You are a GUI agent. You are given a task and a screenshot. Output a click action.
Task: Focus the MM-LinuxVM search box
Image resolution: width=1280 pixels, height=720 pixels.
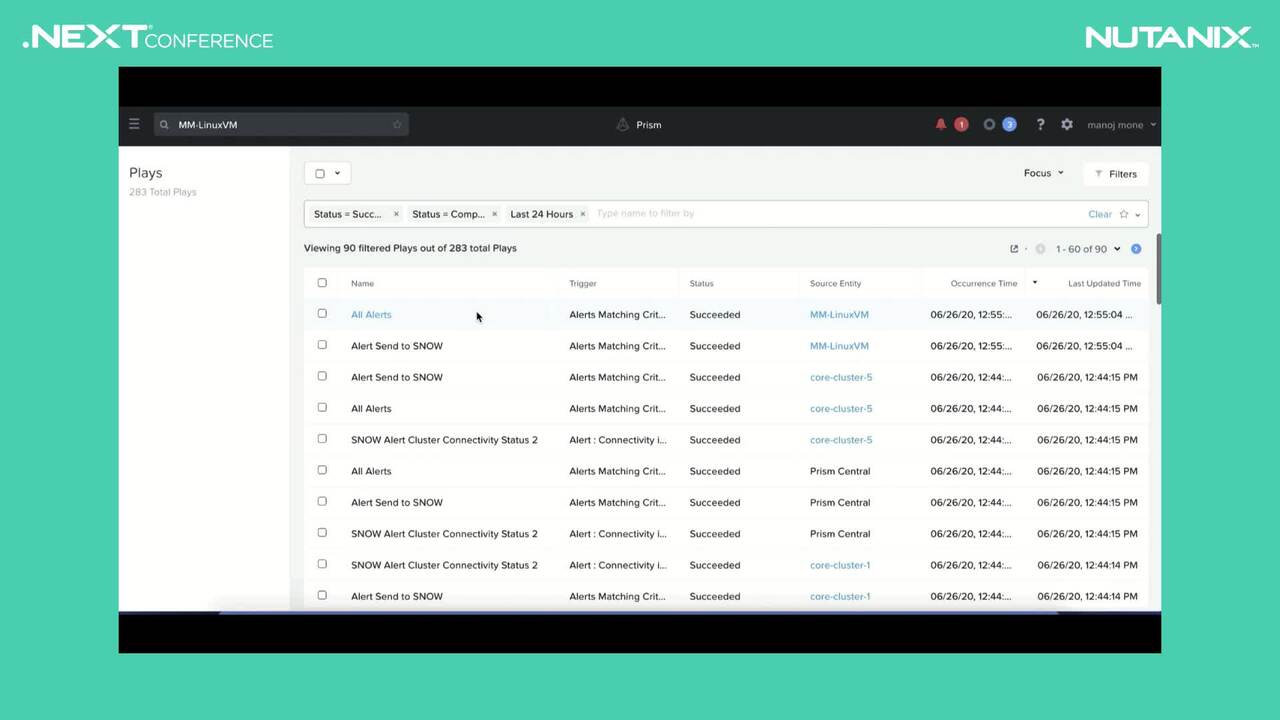(x=282, y=125)
